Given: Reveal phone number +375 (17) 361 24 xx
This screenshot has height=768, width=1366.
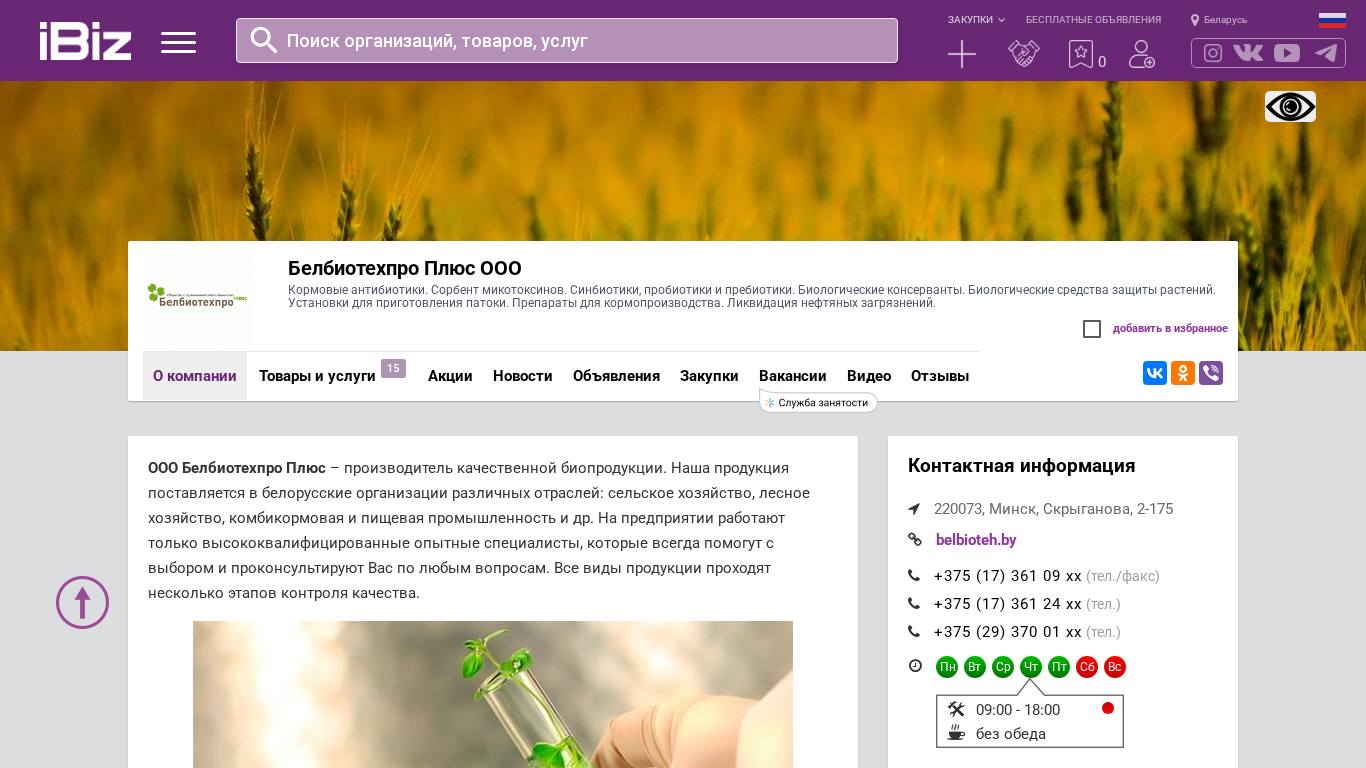Looking at the screenshot, I should [x=1008, y=604].
